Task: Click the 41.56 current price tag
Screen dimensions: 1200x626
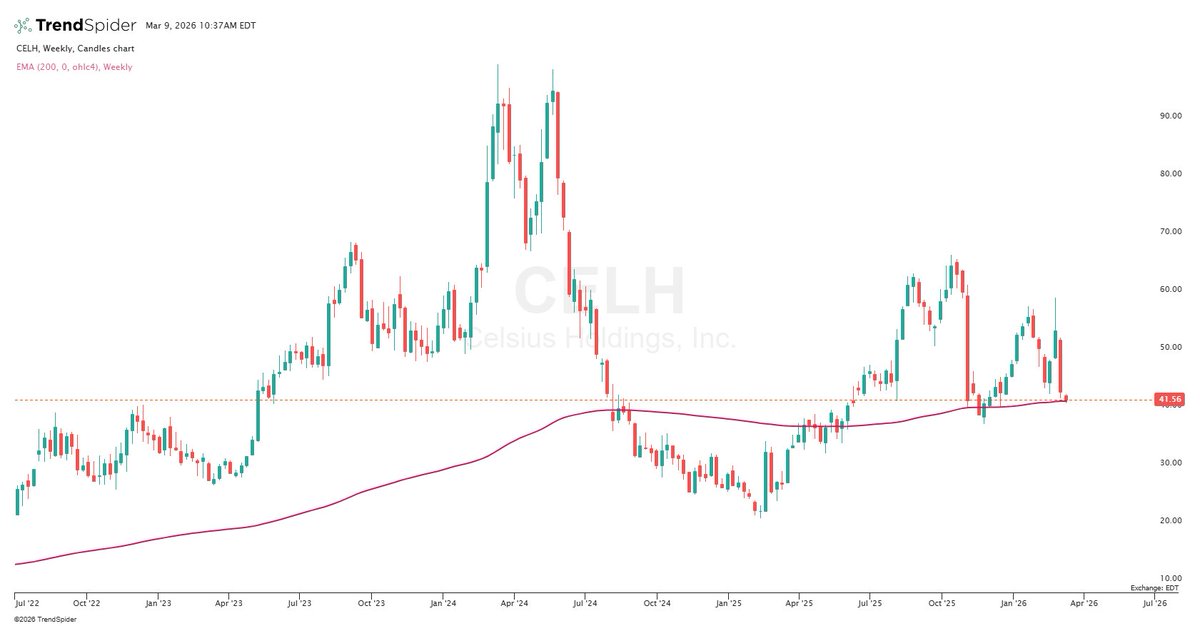Action: (x=1169, y=400)
